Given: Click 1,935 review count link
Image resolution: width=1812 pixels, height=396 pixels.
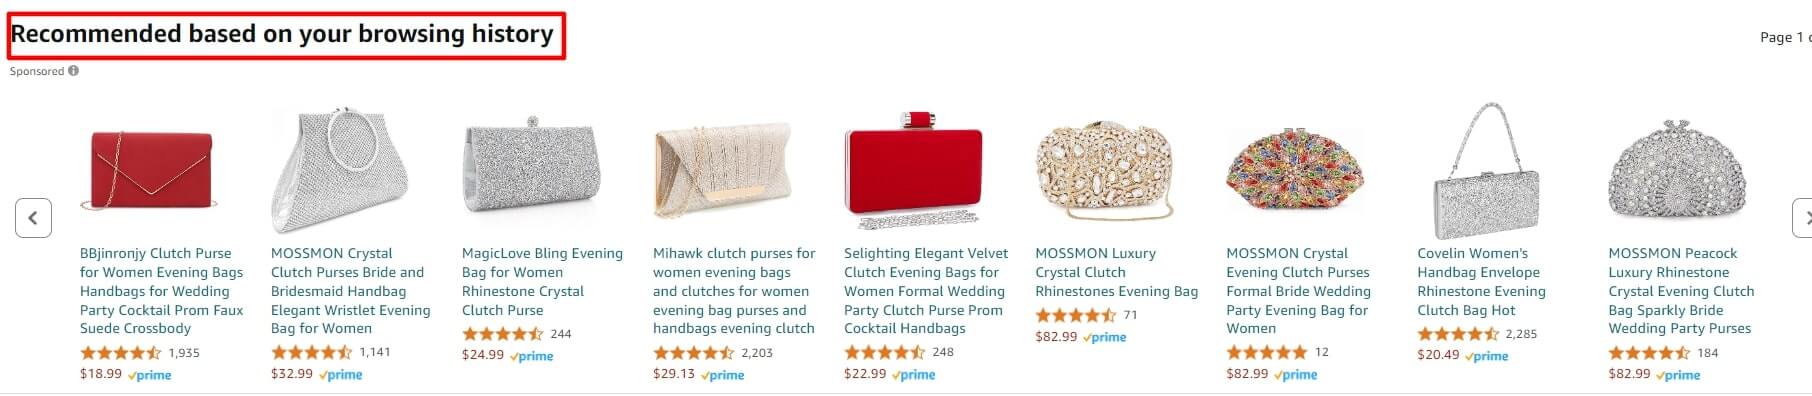Looking at the screenshot, I should [x=184, y=353].
